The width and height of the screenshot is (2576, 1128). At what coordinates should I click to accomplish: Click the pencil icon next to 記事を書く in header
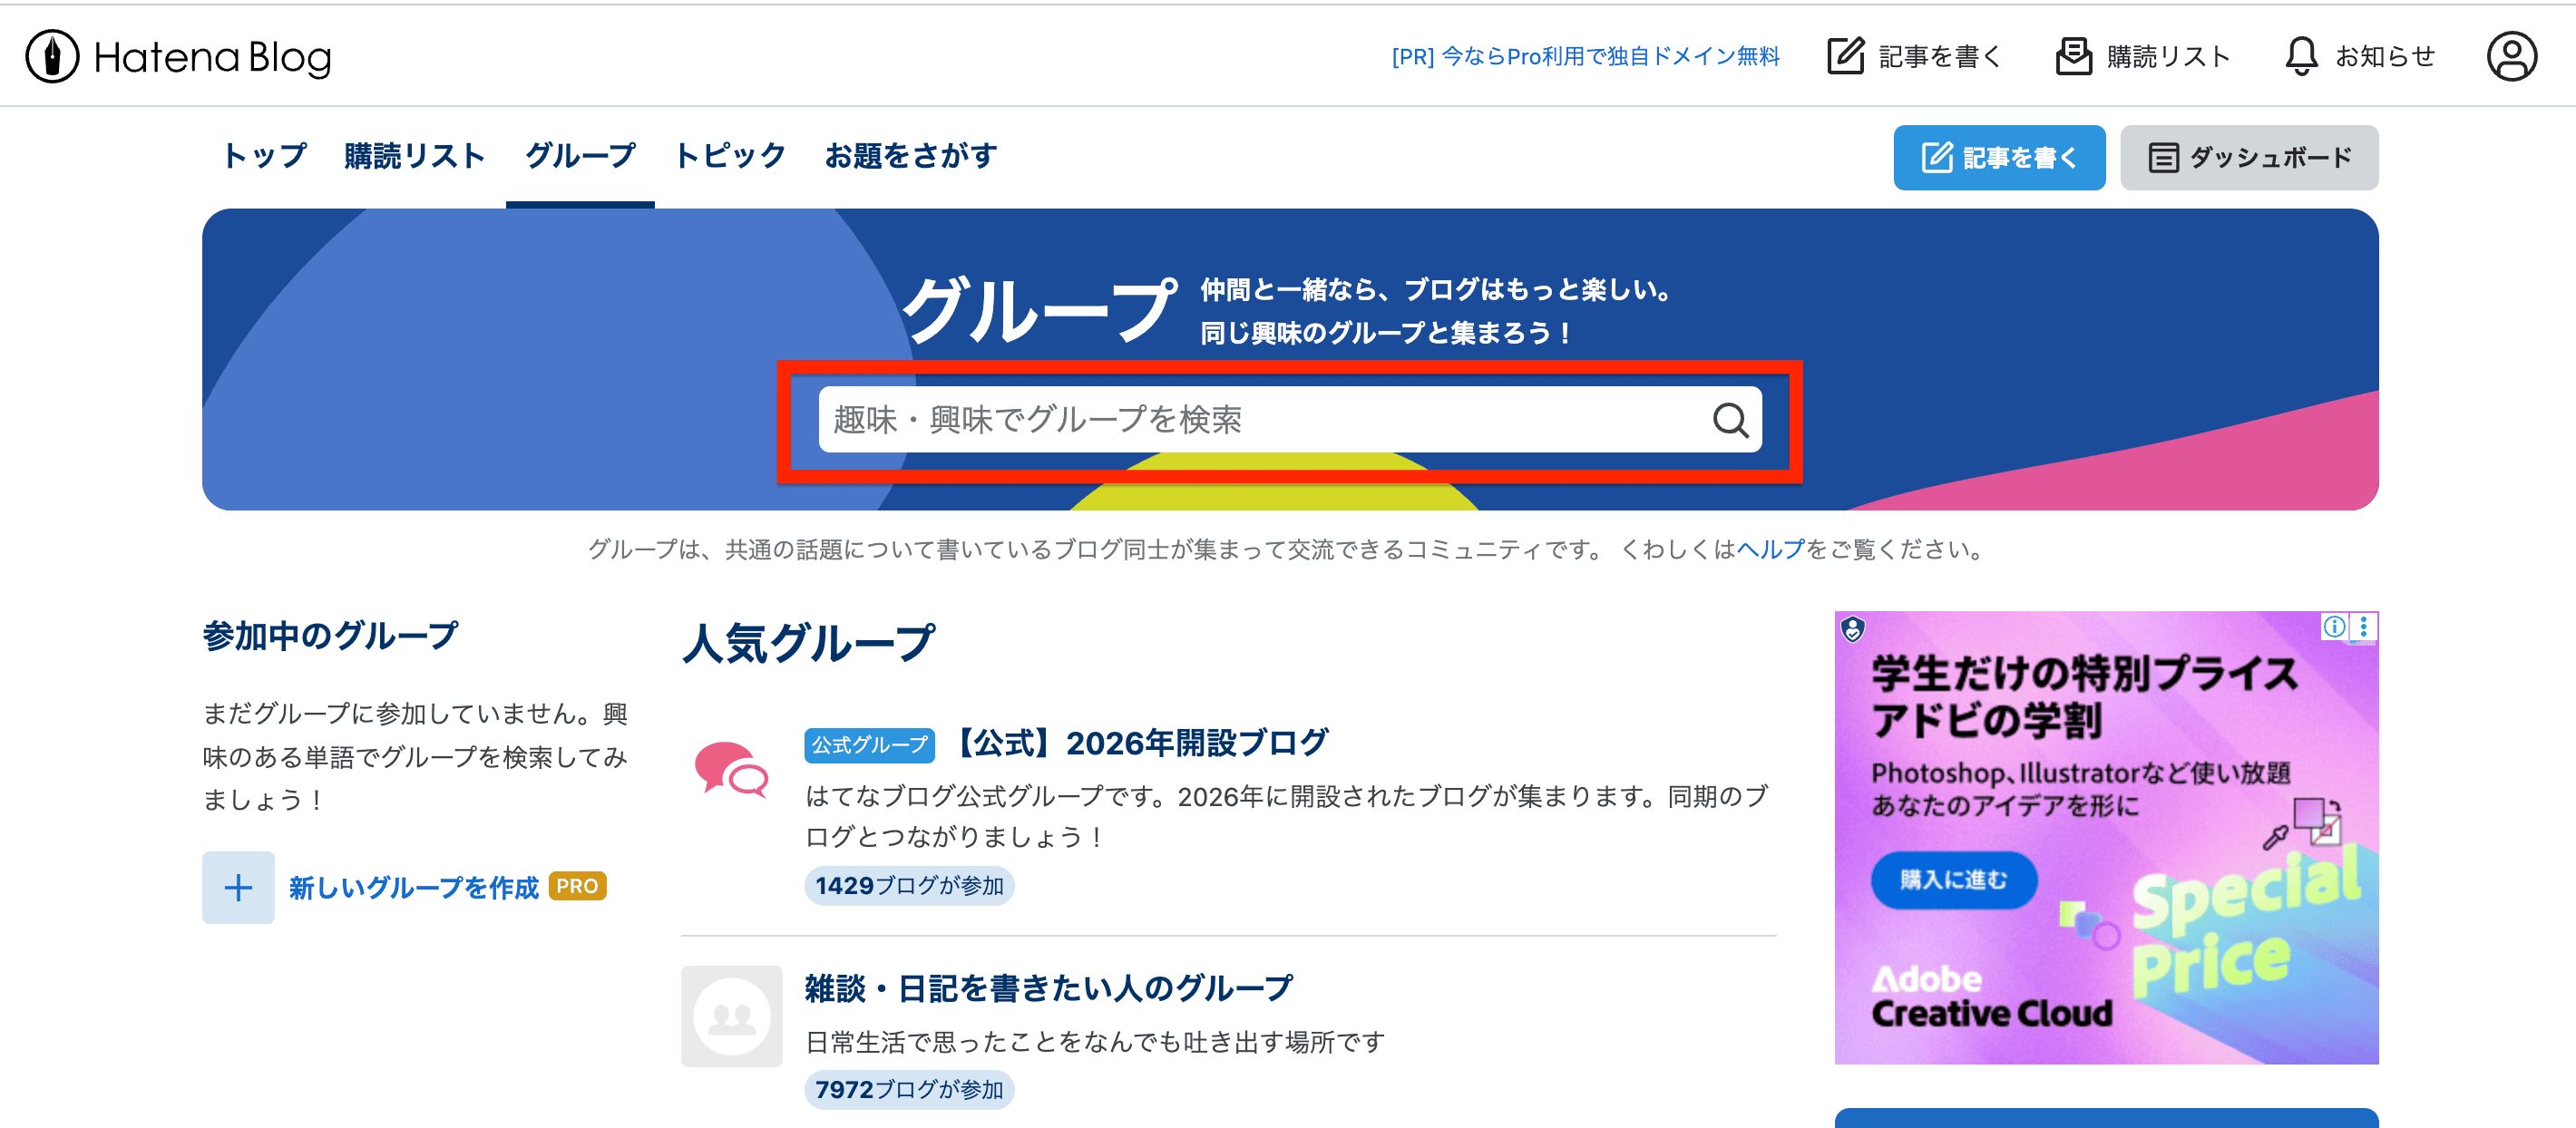point(1846,56)
